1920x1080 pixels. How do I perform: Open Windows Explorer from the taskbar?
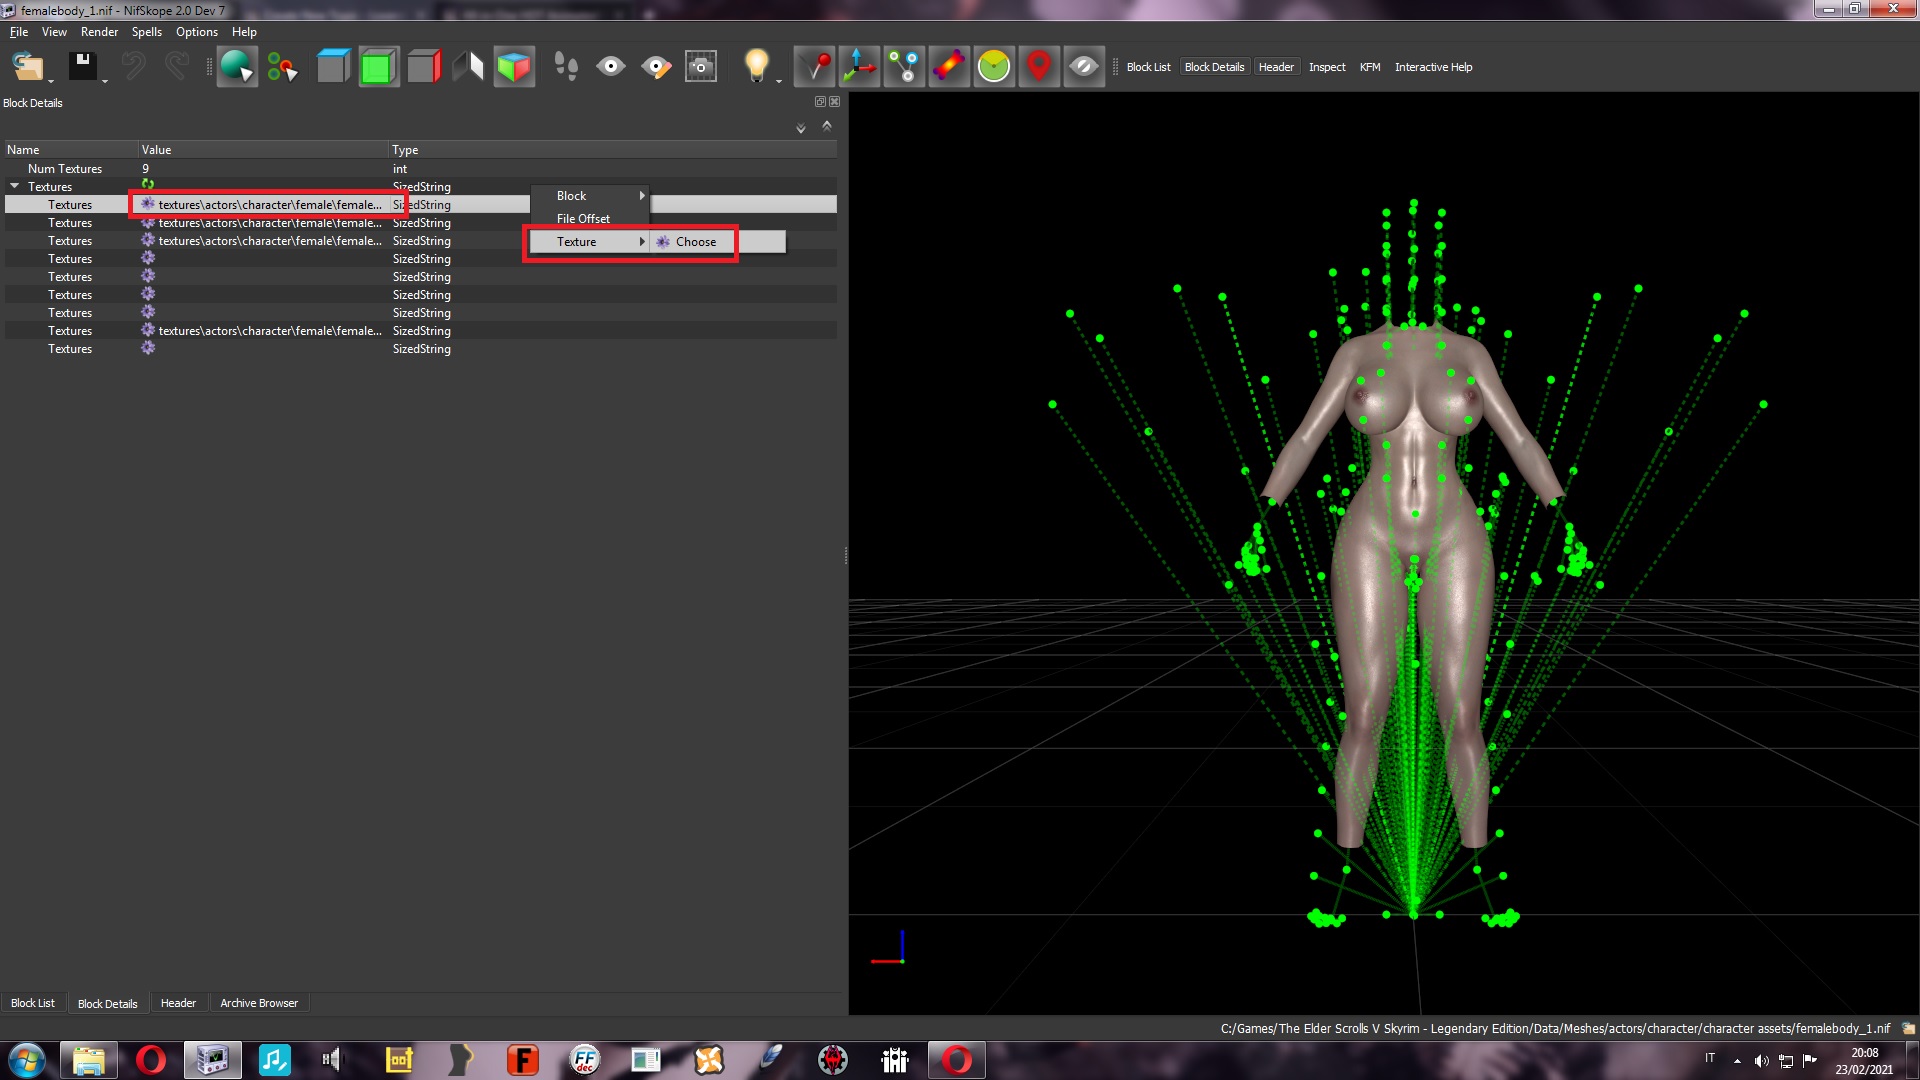[89, 1060]
